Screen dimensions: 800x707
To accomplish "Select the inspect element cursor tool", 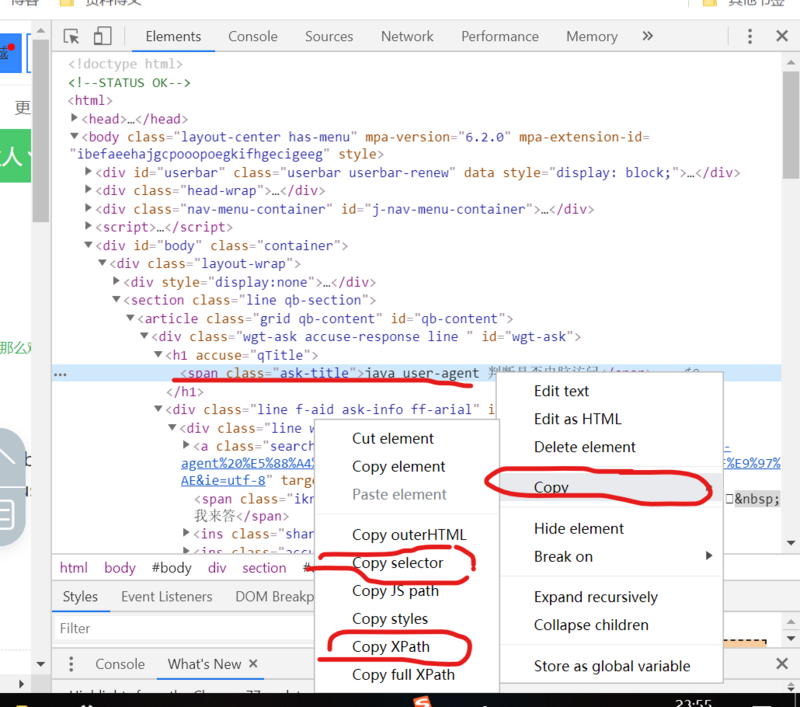I will tap(70, 36).
